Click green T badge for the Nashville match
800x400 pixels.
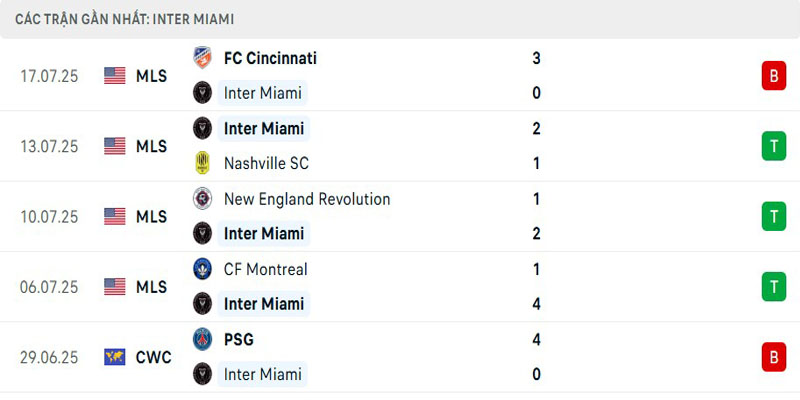(773, 146)
